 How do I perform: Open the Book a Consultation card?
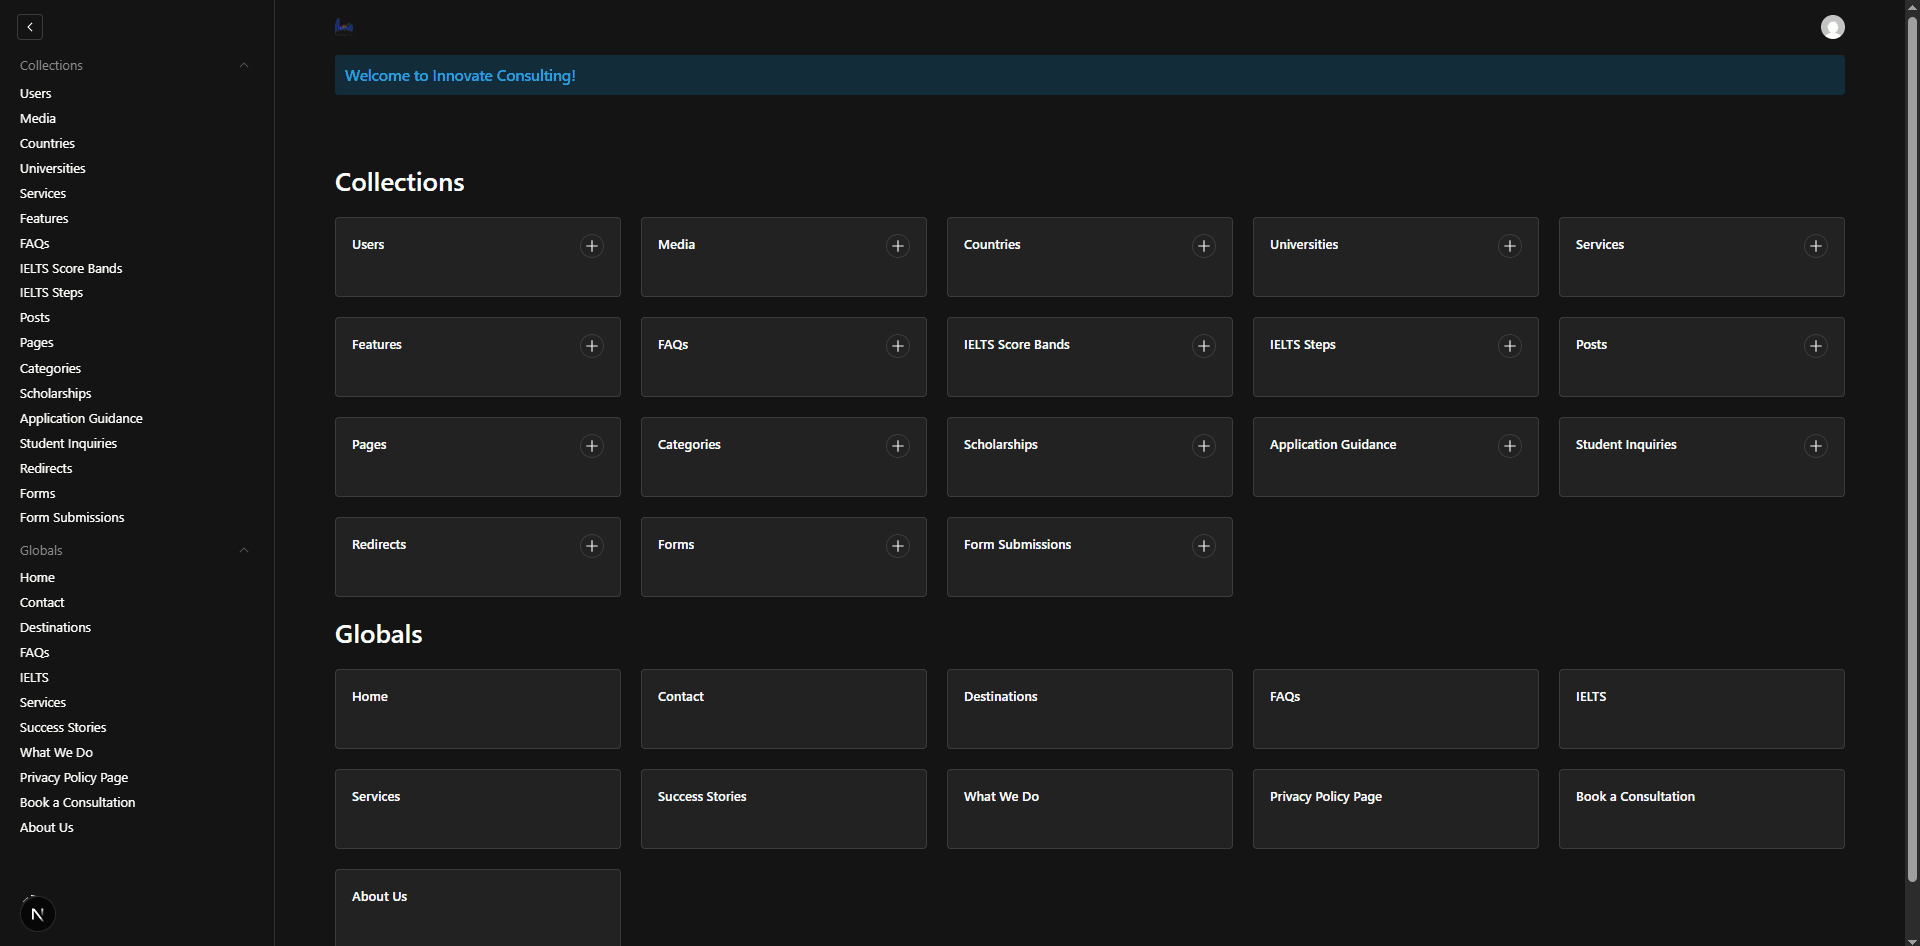pyautogui.click(x=1701, y=808)
